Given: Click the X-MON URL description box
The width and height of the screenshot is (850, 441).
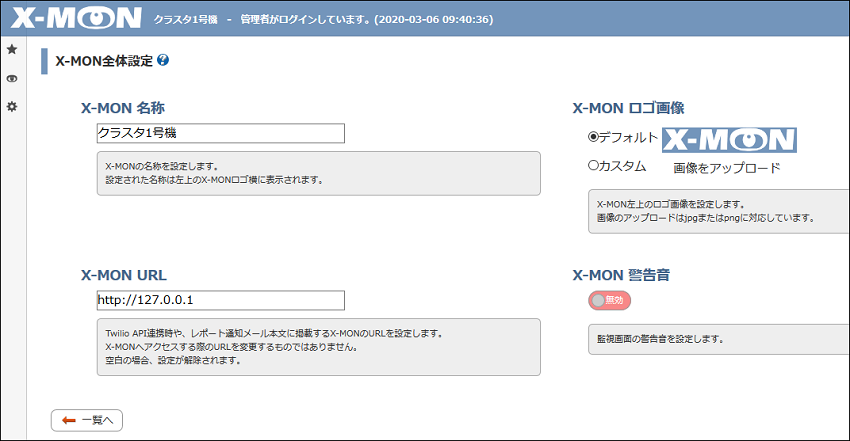Looking at the screenshot, I should (319, 347).
